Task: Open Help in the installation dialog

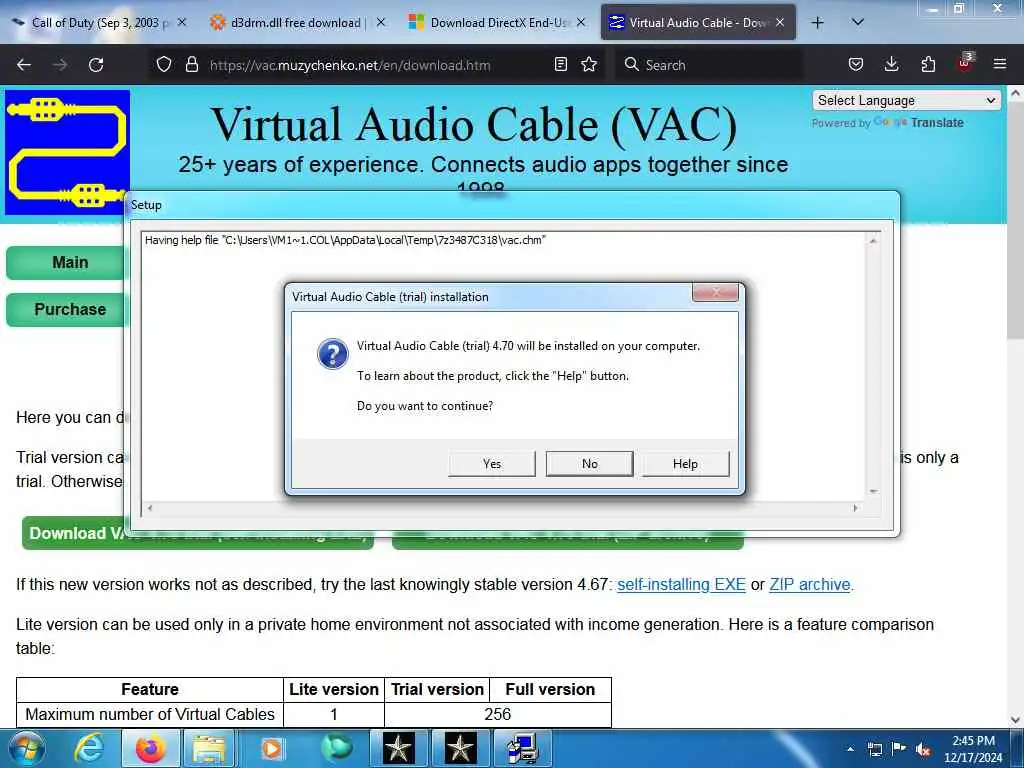Action: [x=685, y=463]
